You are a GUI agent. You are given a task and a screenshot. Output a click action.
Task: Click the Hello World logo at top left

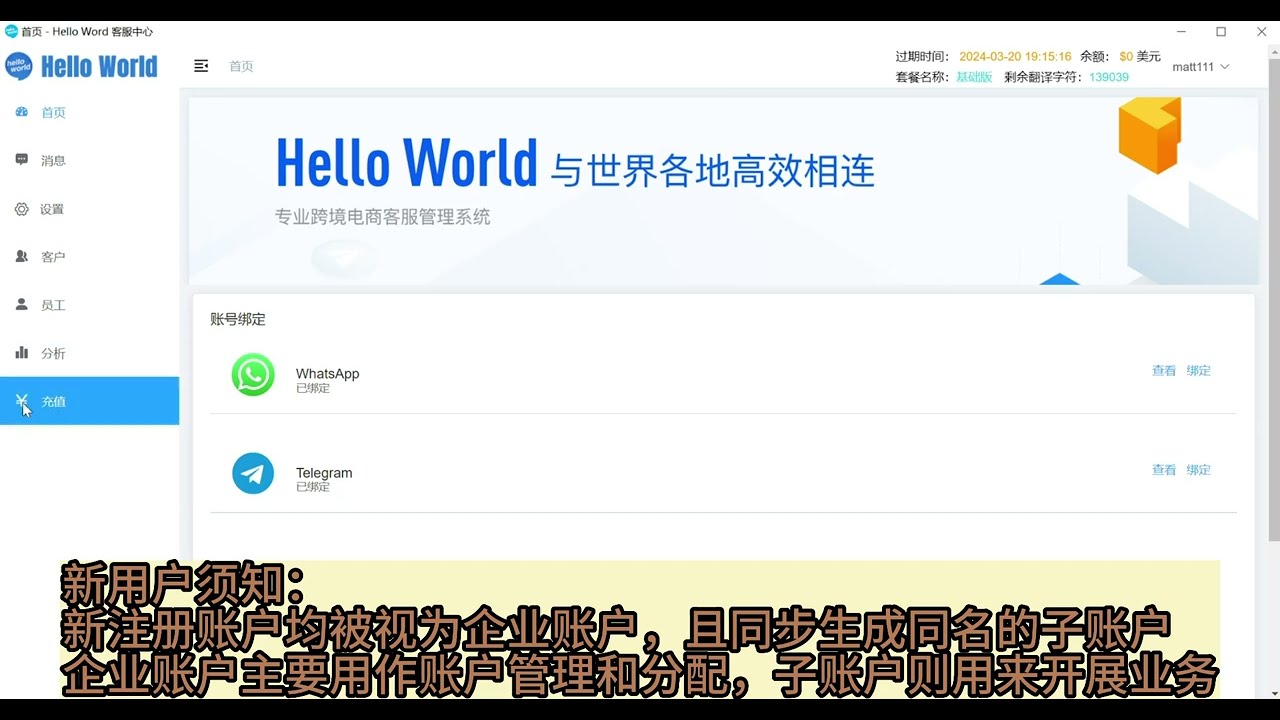82,66
